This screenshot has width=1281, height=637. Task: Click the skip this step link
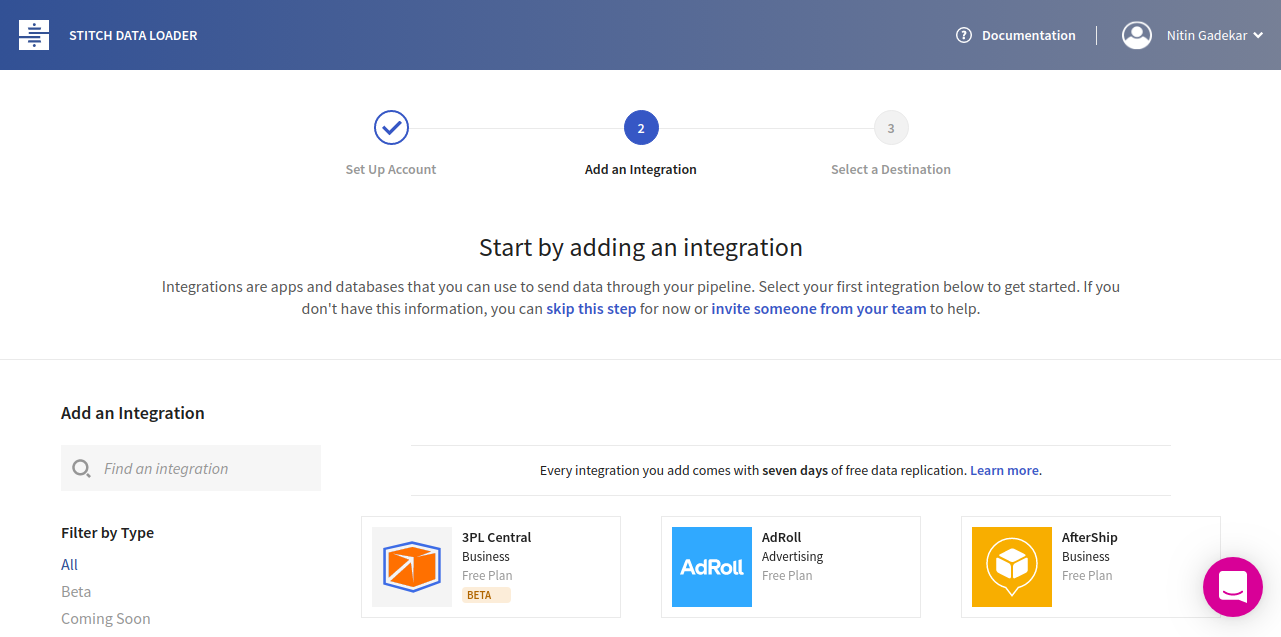[591, 309]
